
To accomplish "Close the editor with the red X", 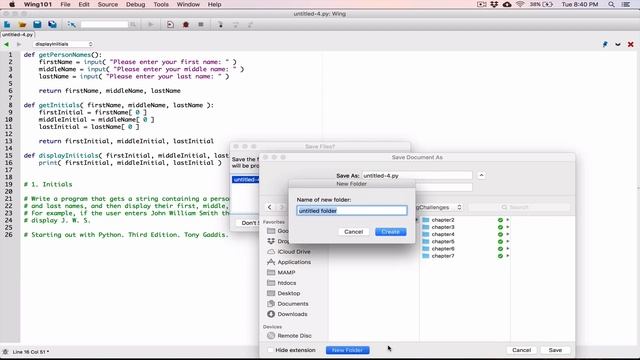I will tap(631, 44).
